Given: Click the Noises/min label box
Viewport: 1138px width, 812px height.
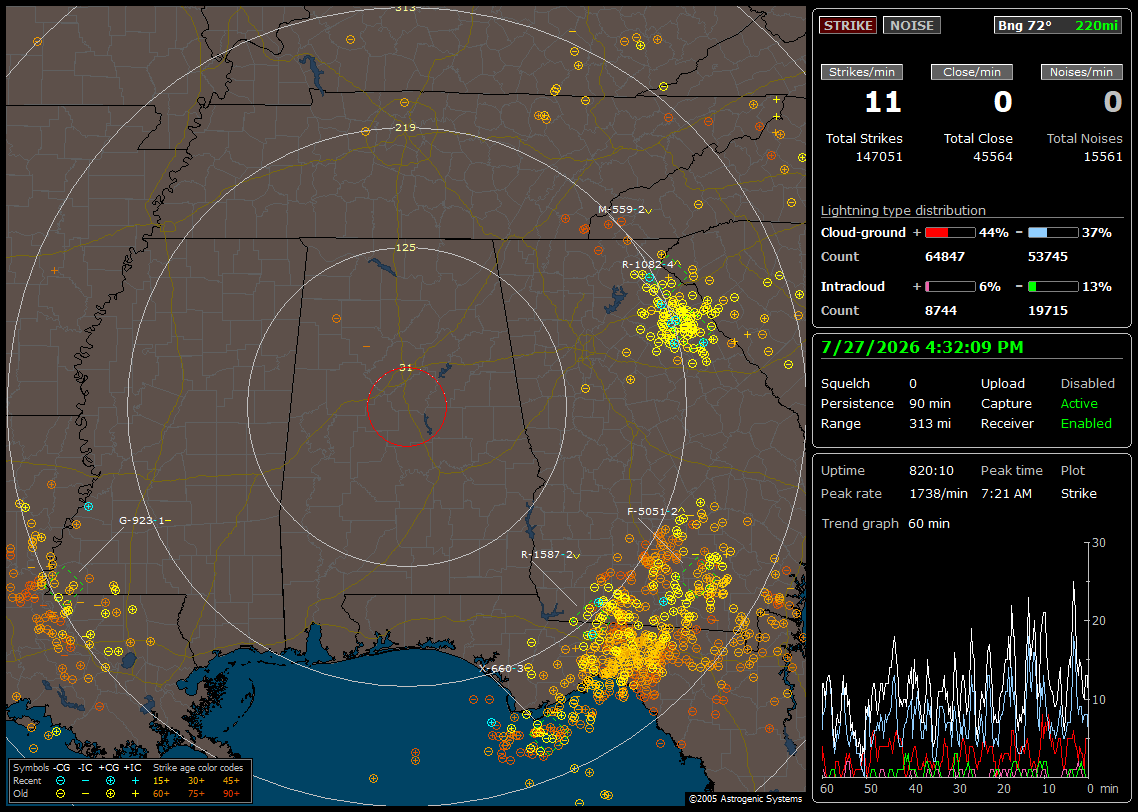Looking at the screenshot, I should pyautogui.click(x=1081, y=72).
